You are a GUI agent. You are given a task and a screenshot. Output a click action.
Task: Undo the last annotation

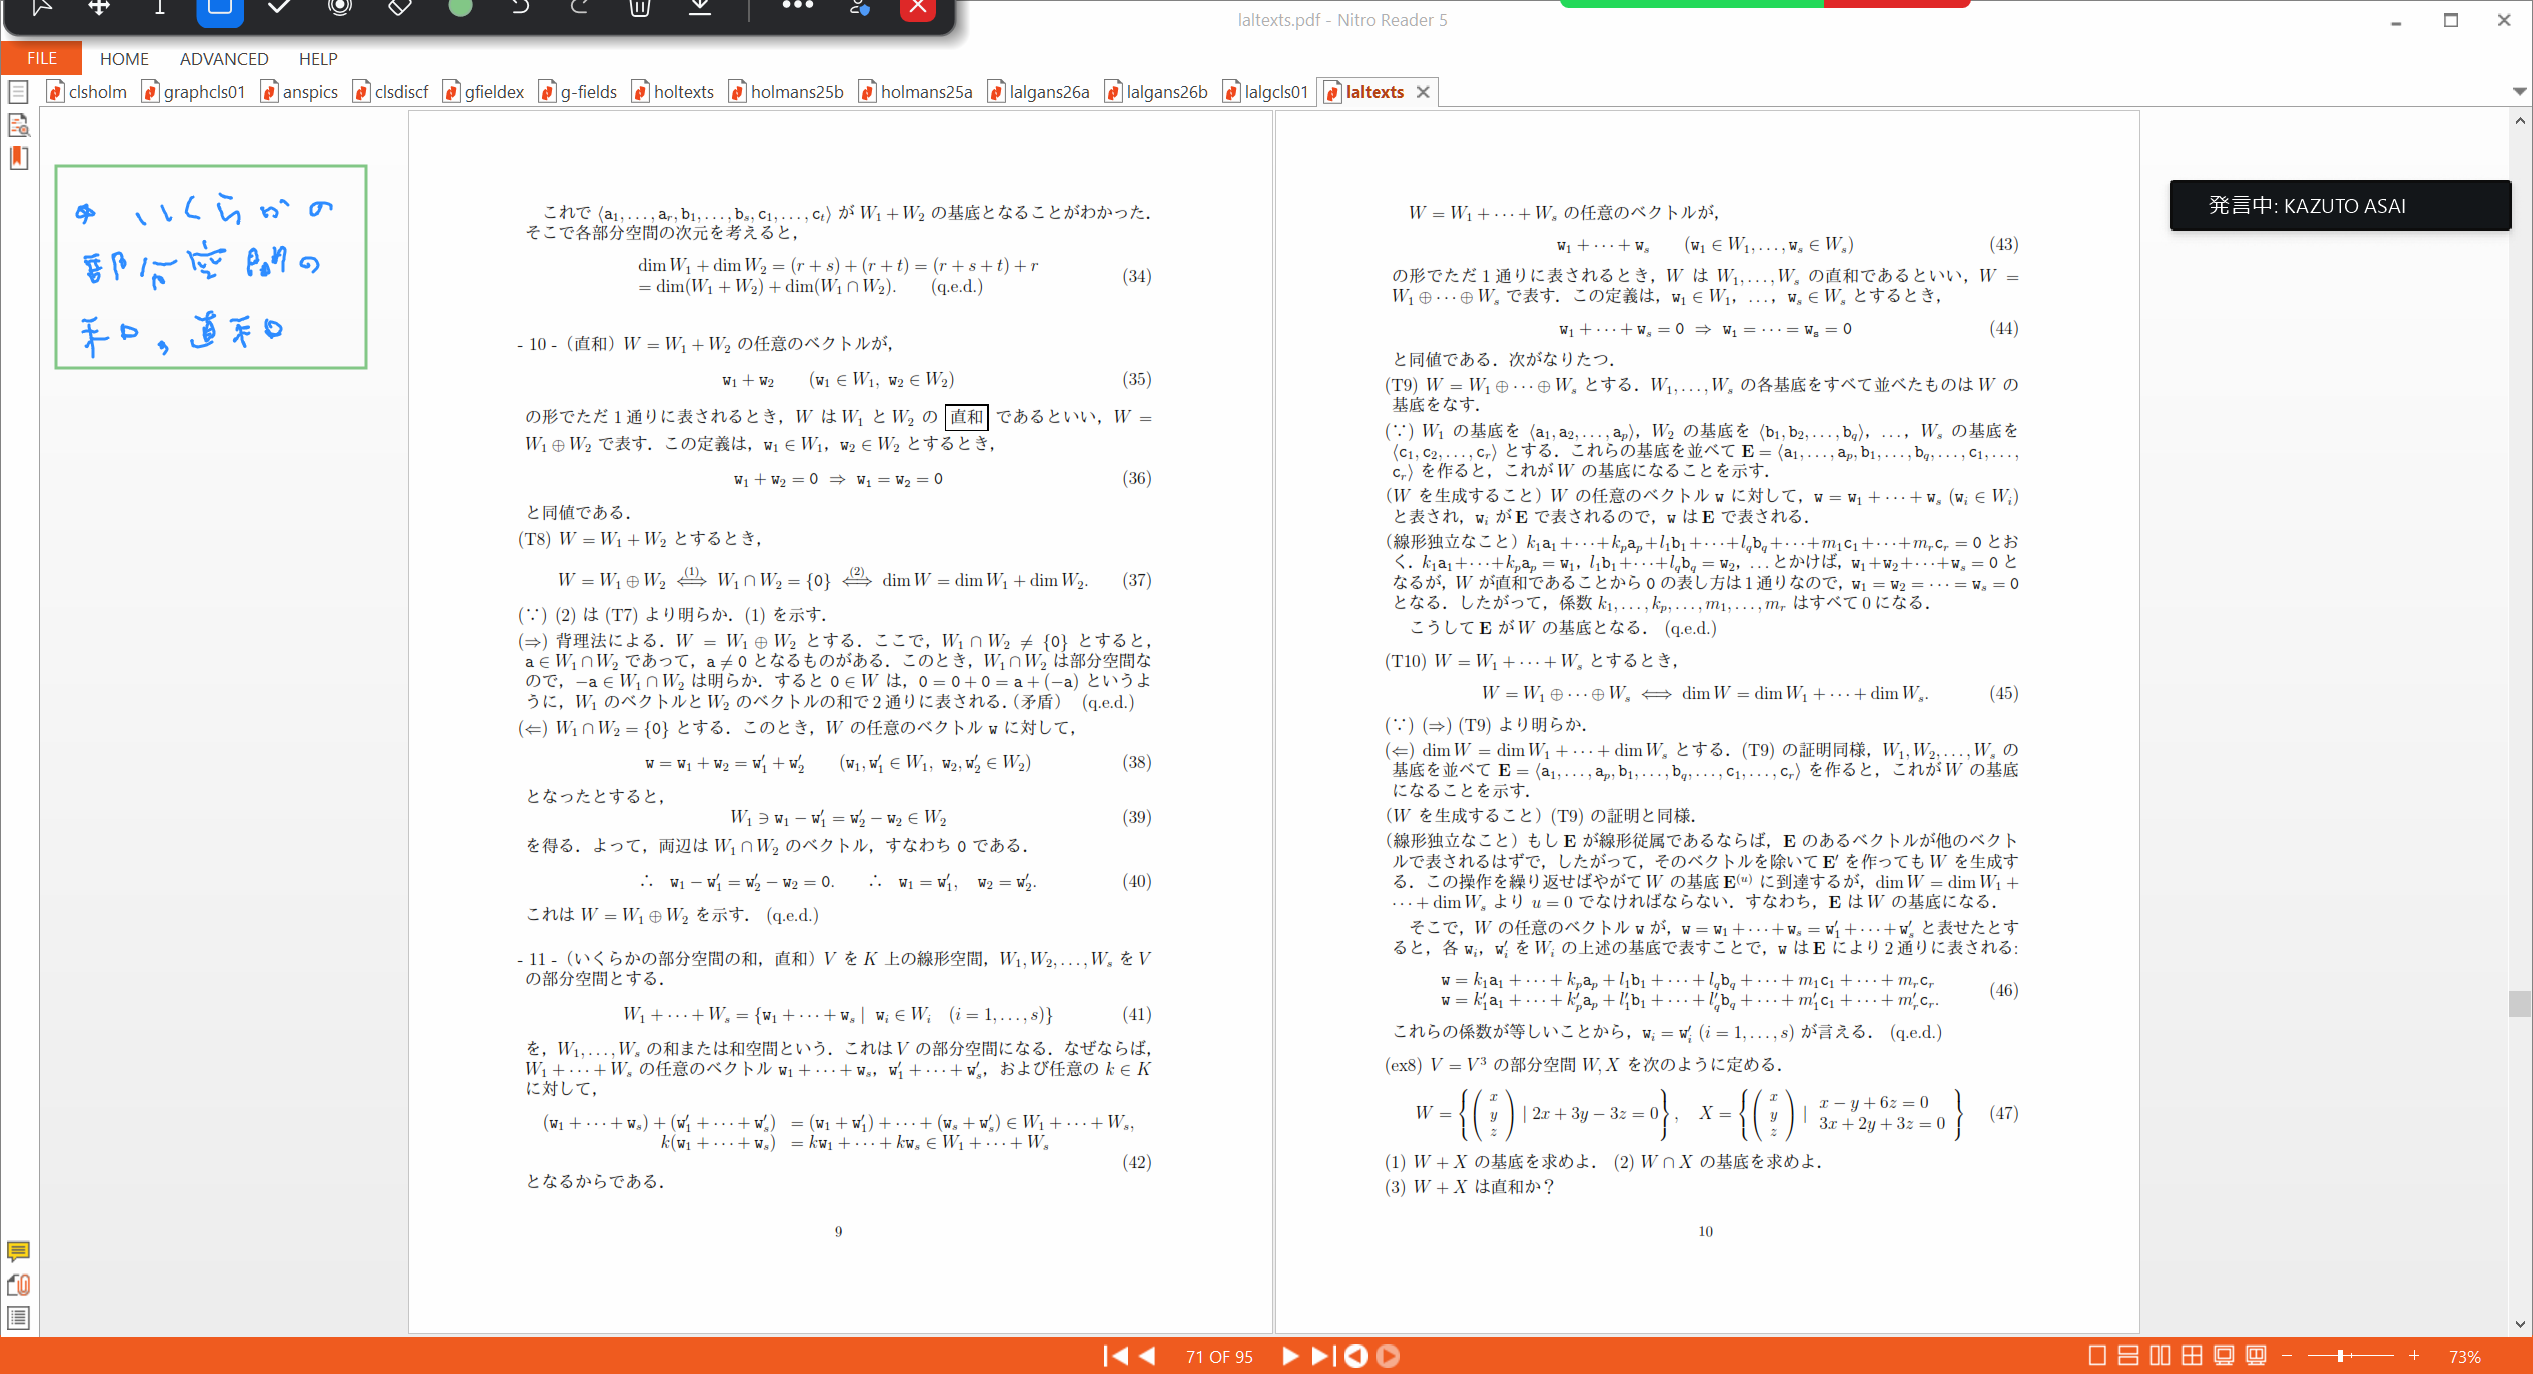pyautogui.click(x=520, y=8)
